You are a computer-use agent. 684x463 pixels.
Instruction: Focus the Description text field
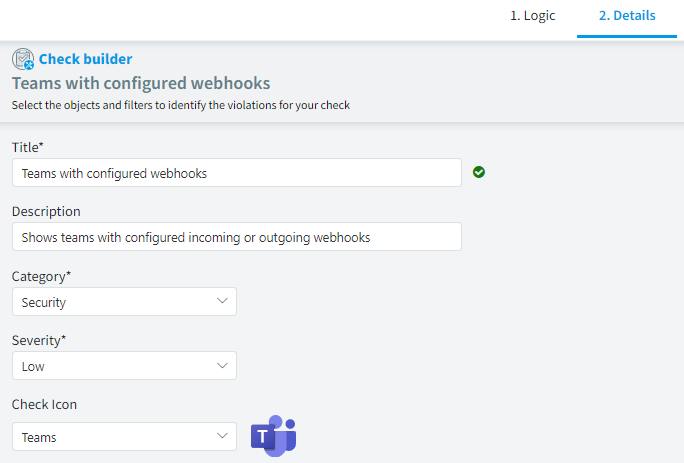point(237,237)
